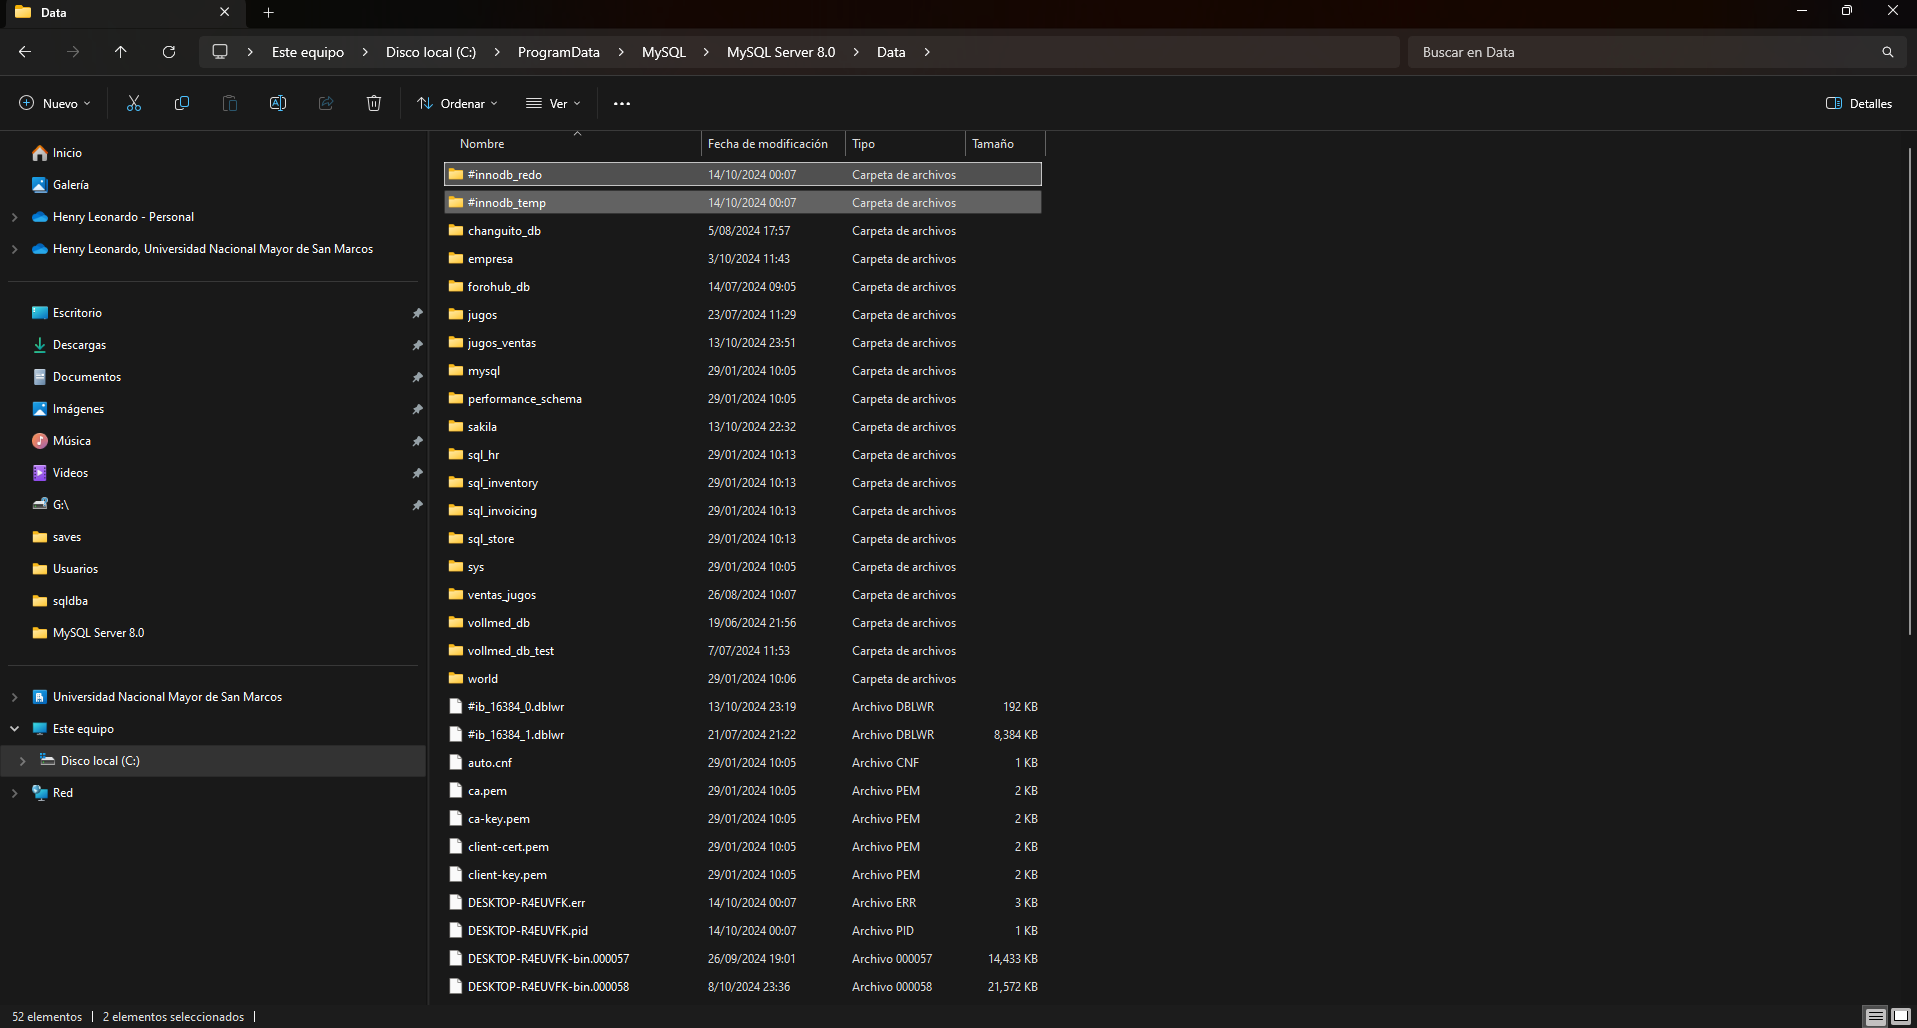Select the performance_schema folder
This screenshot has width=1917, height=1028.
click(x=743, y=399)
